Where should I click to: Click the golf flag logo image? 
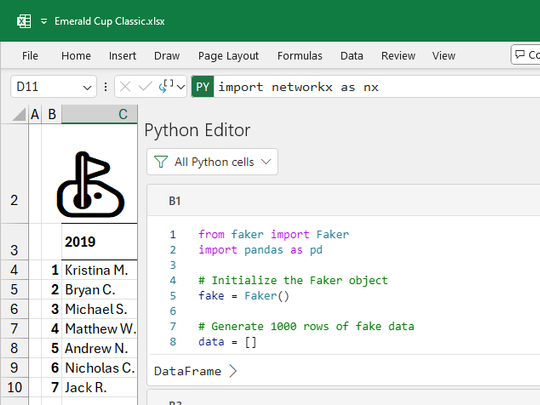coord(90,184)
